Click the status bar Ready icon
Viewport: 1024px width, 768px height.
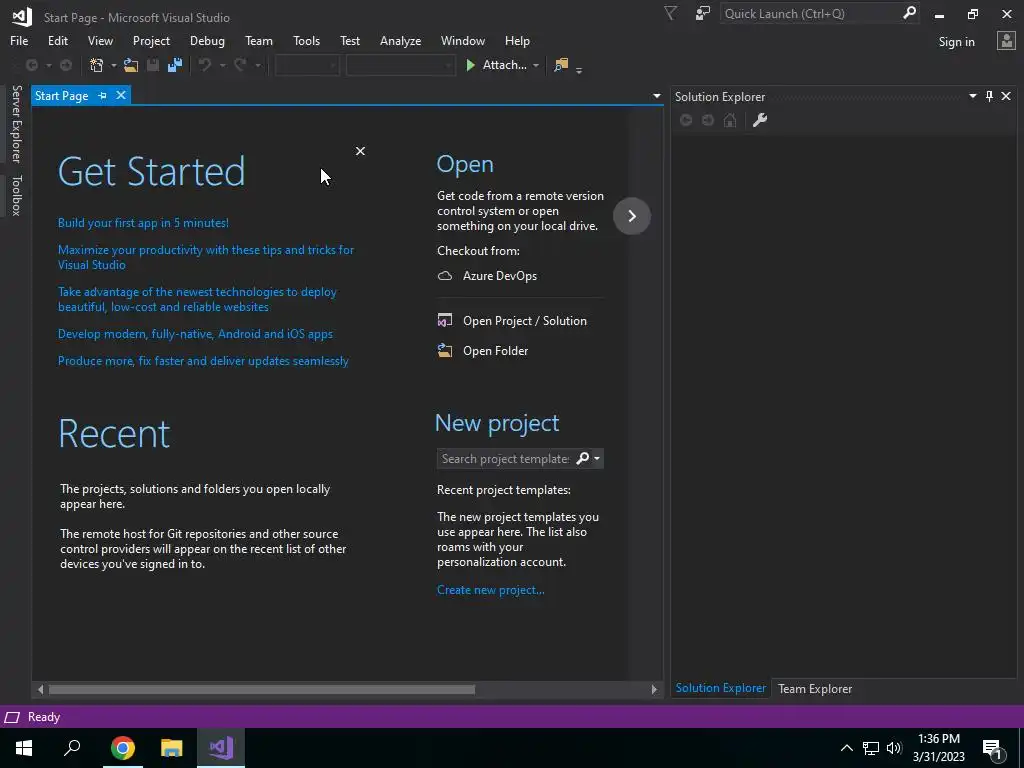click(x=12, y=717)
